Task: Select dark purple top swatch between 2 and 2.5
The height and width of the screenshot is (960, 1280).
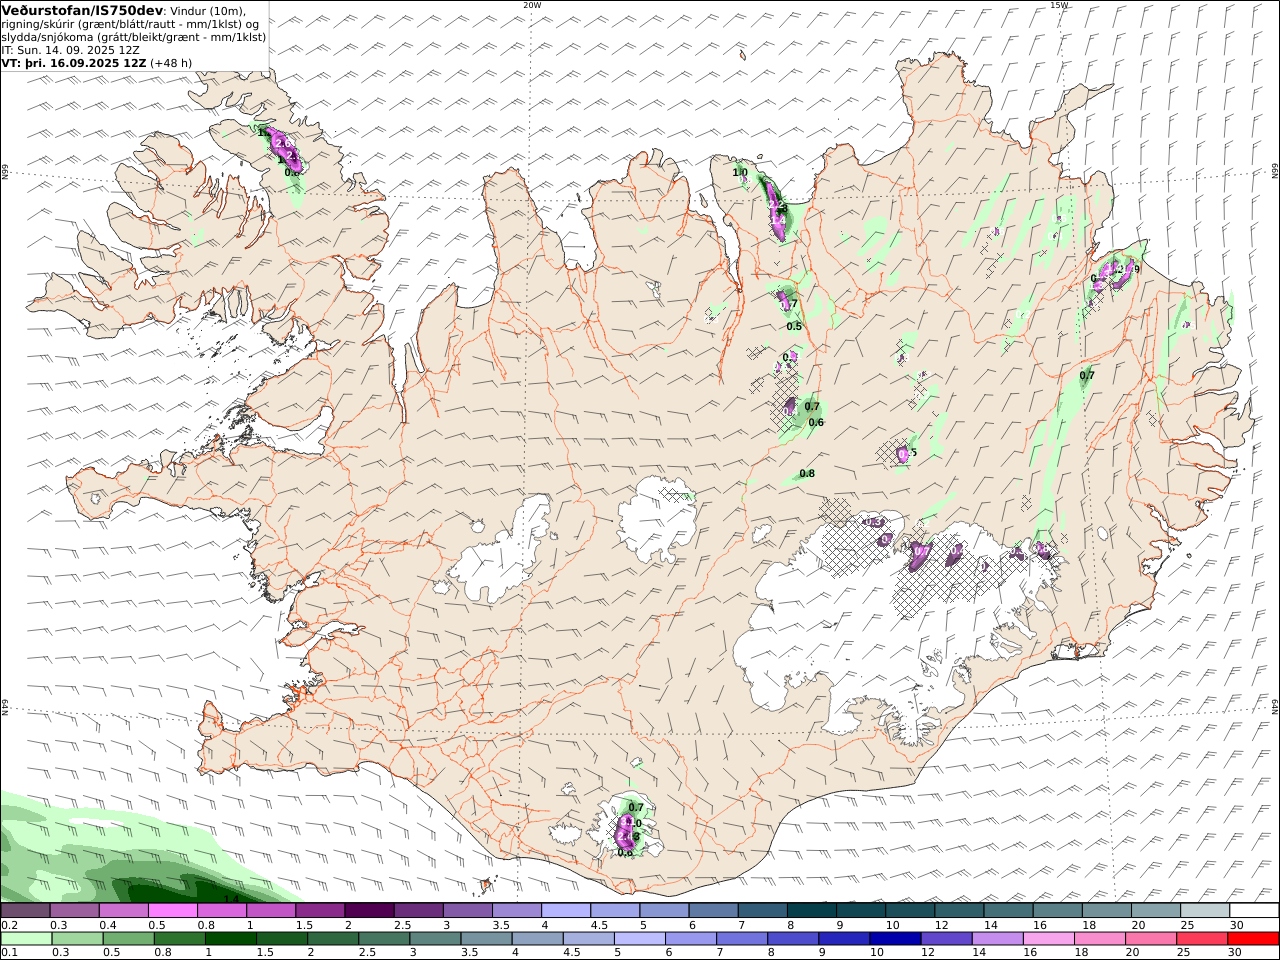Action: (x=369, y=911)
